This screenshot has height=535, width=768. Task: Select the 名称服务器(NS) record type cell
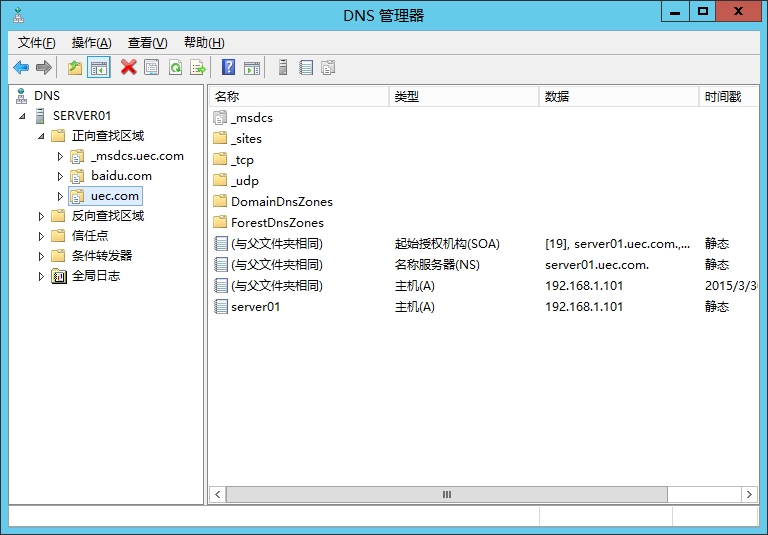tap(437, 265)
